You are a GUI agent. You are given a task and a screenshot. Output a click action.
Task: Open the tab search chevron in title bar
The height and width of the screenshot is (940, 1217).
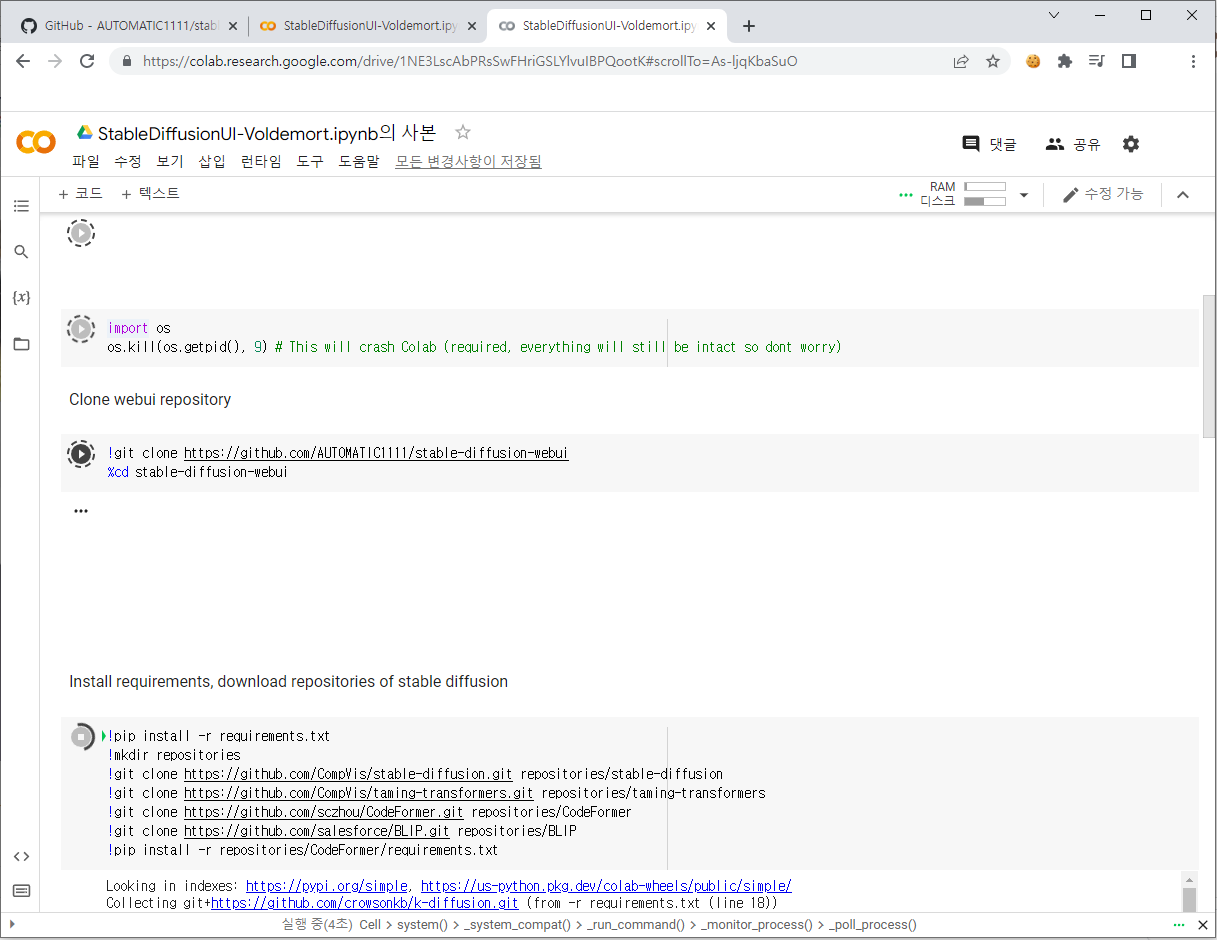pyautogui.click(x=1054, y=15)
